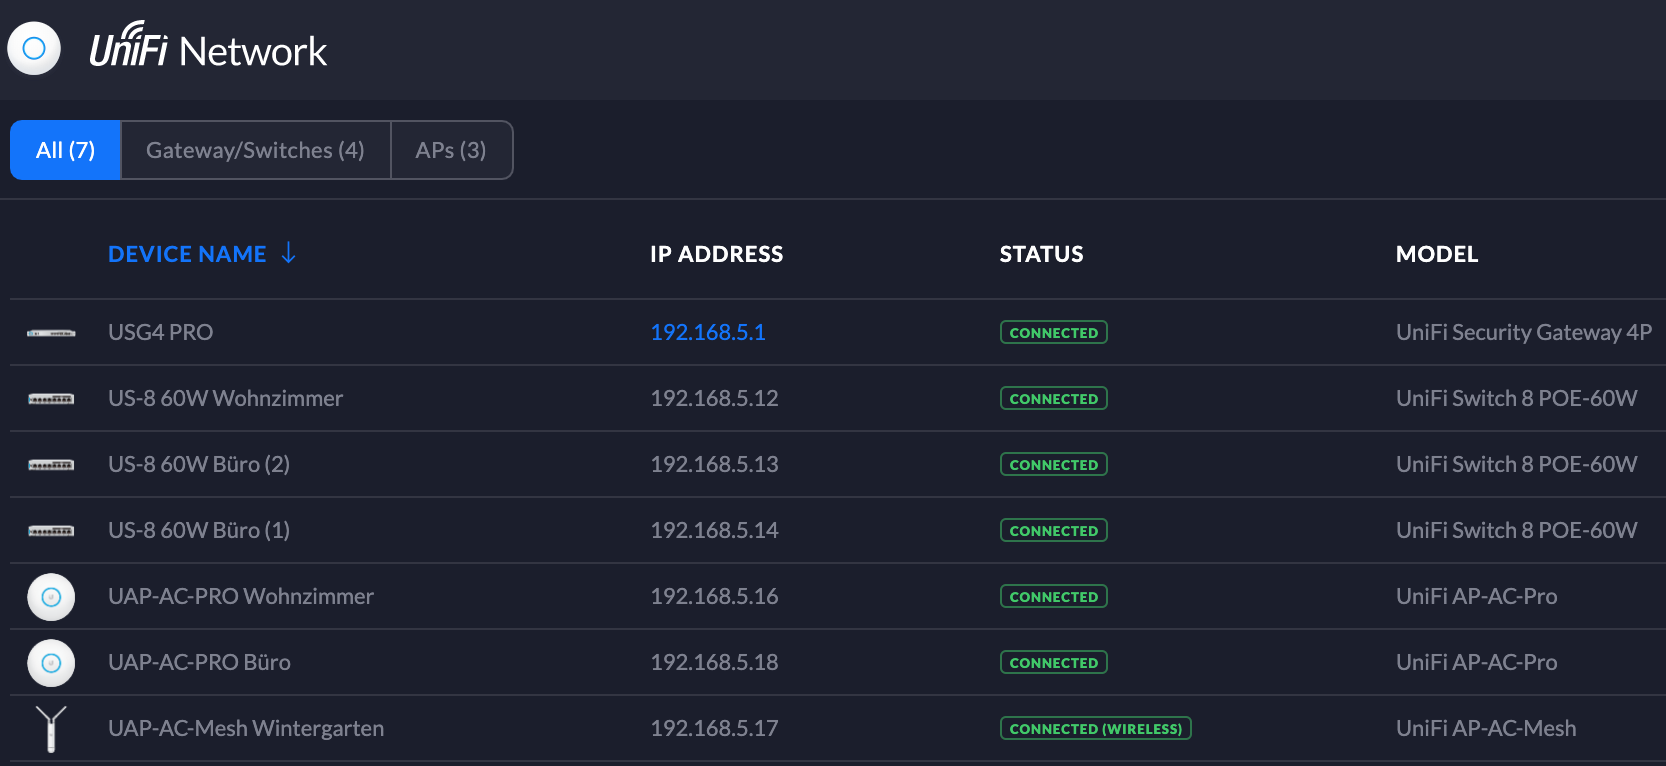Show the APs (3) tab
The height and width of the screenshot is (766, 1666).
(451, 150)
